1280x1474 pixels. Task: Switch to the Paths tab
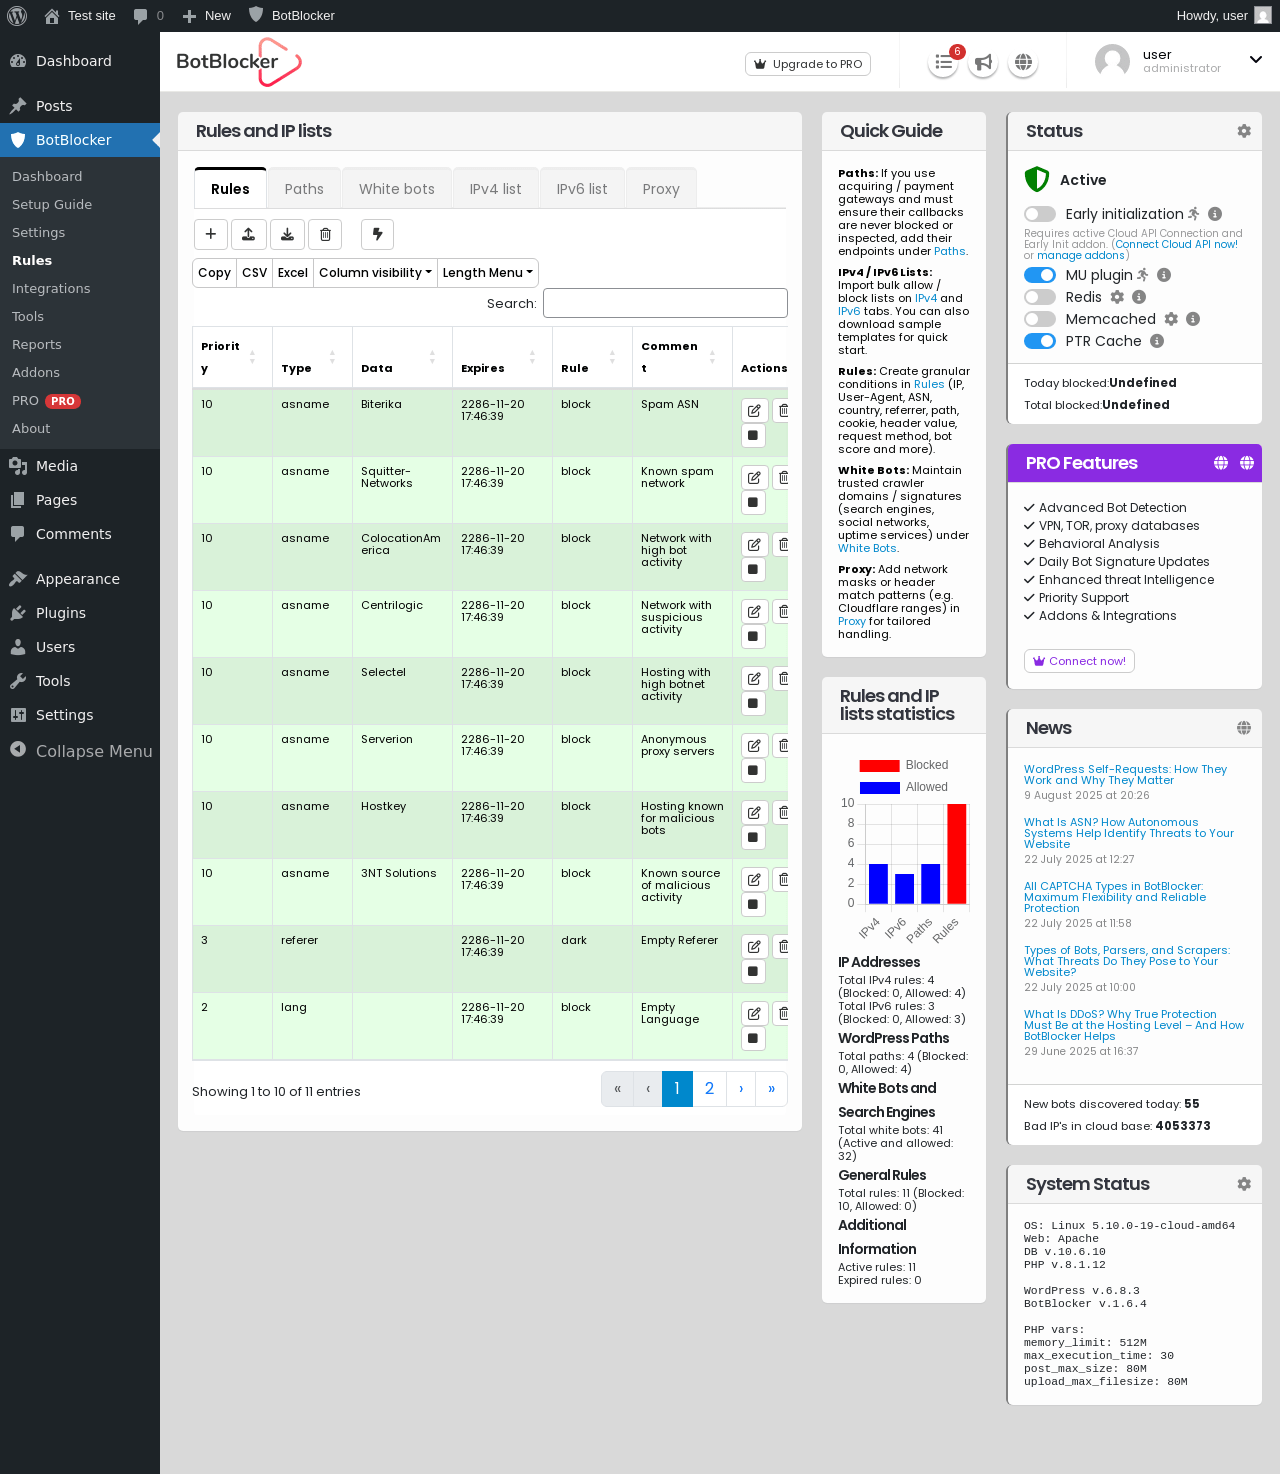pos(304,189)
